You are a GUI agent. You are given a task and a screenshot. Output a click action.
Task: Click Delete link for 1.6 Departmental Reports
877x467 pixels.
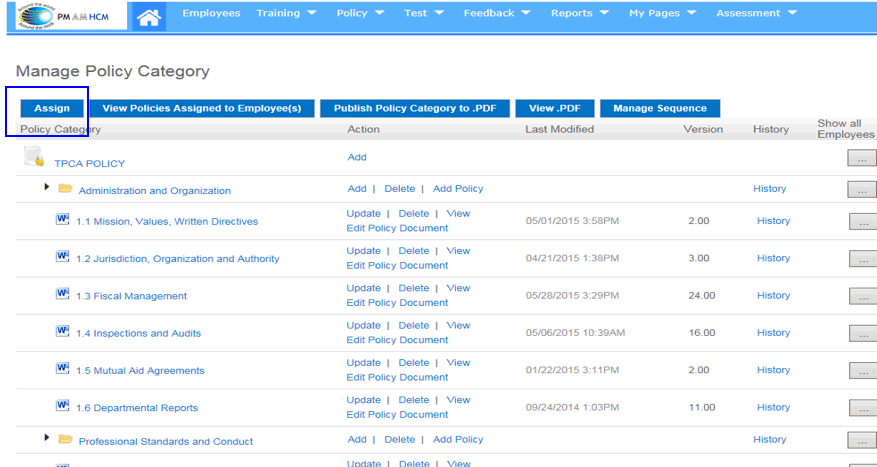pos(413,400)
